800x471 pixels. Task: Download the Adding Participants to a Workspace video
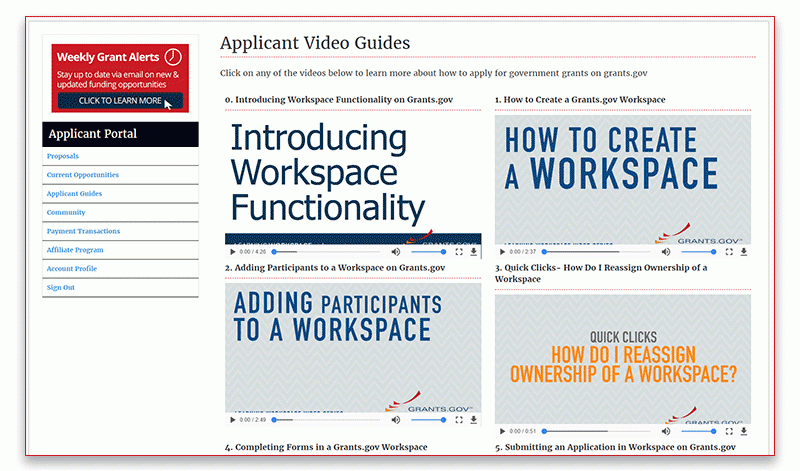pos(474,420)
